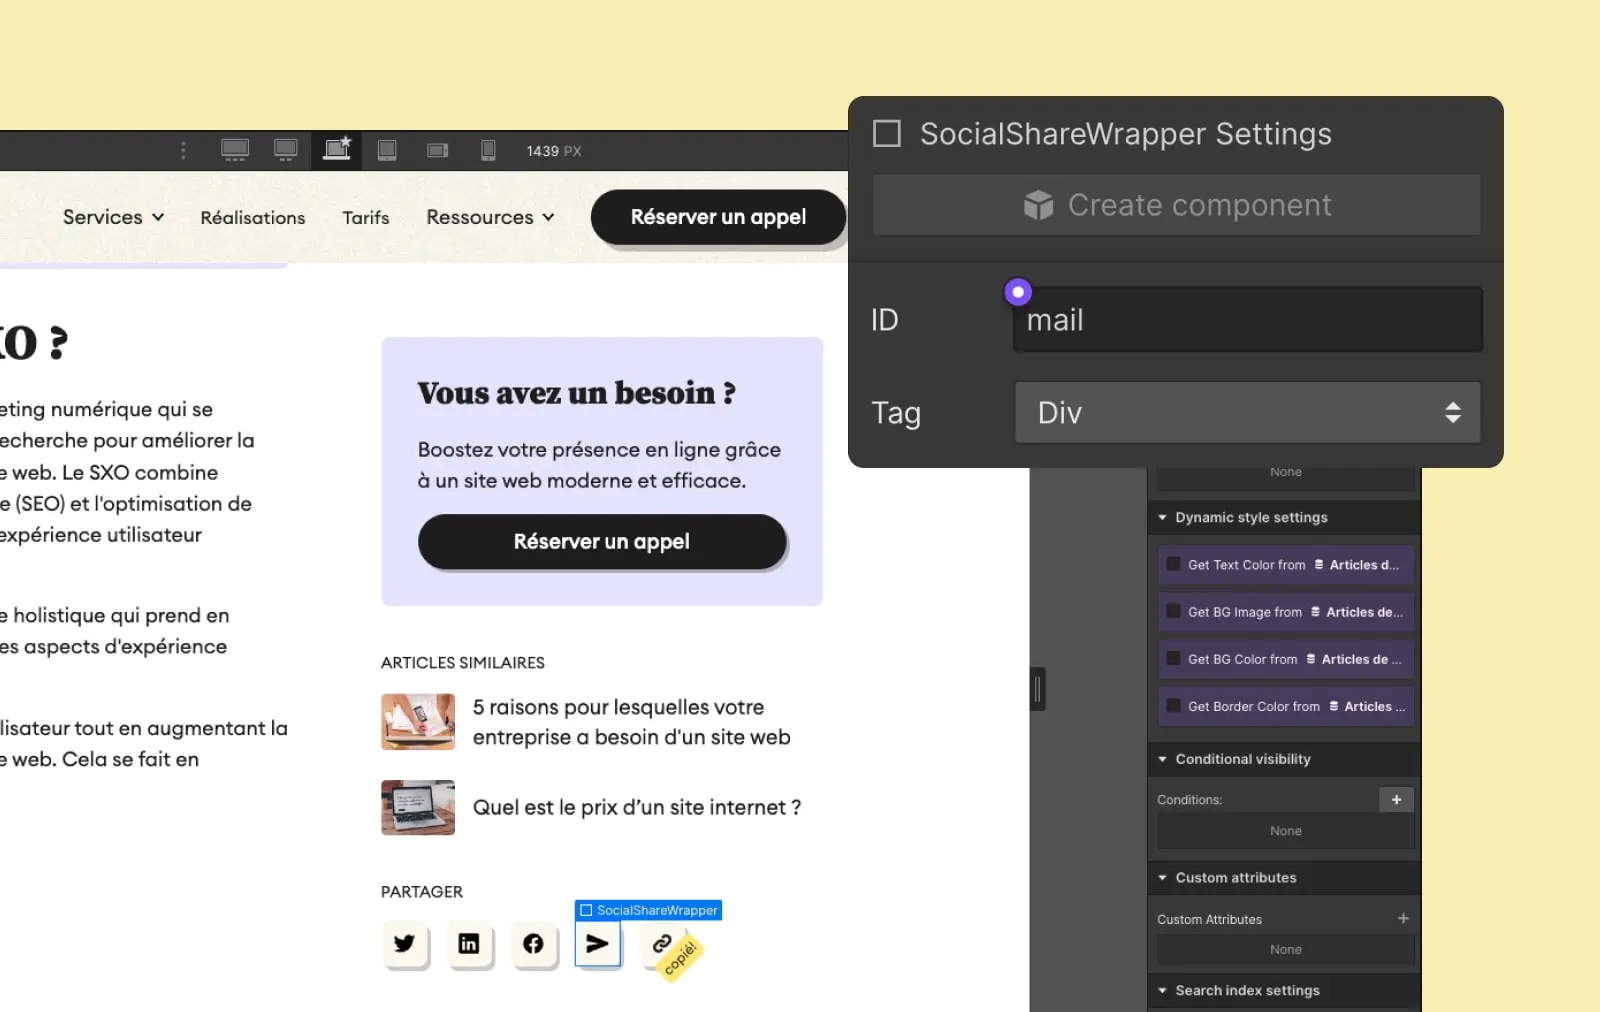Select the largest desktop breakpoint icon

tap(235, 150)
